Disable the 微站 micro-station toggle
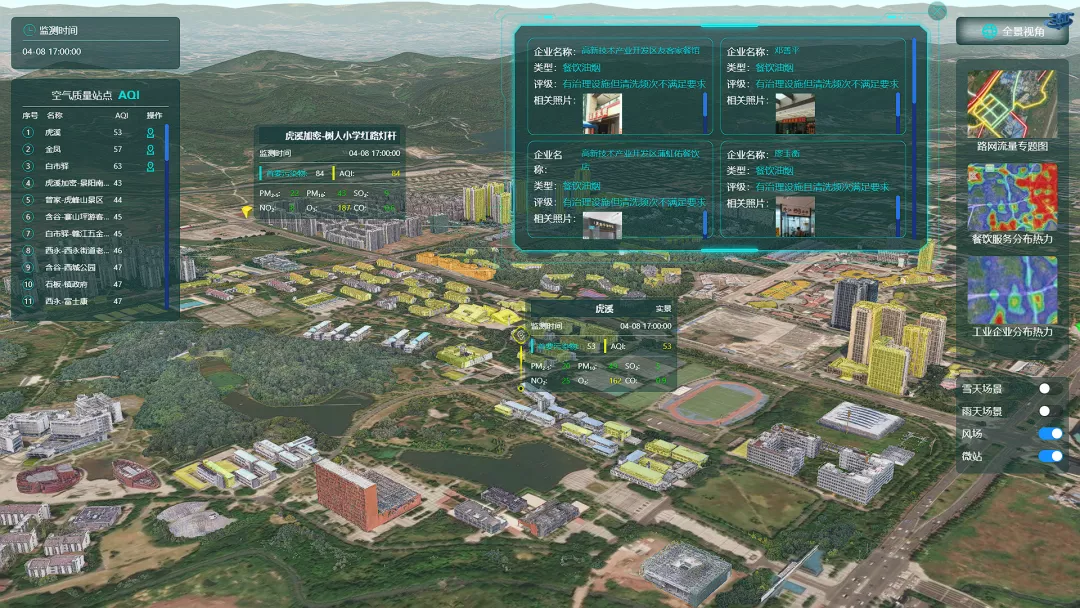1080x608 pixels. (1050, 456)
